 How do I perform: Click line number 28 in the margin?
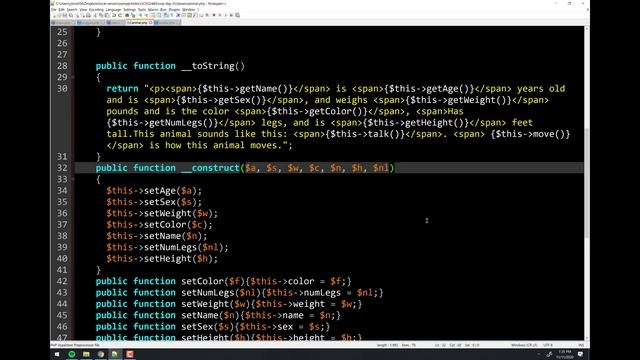[x=62, y=66]
